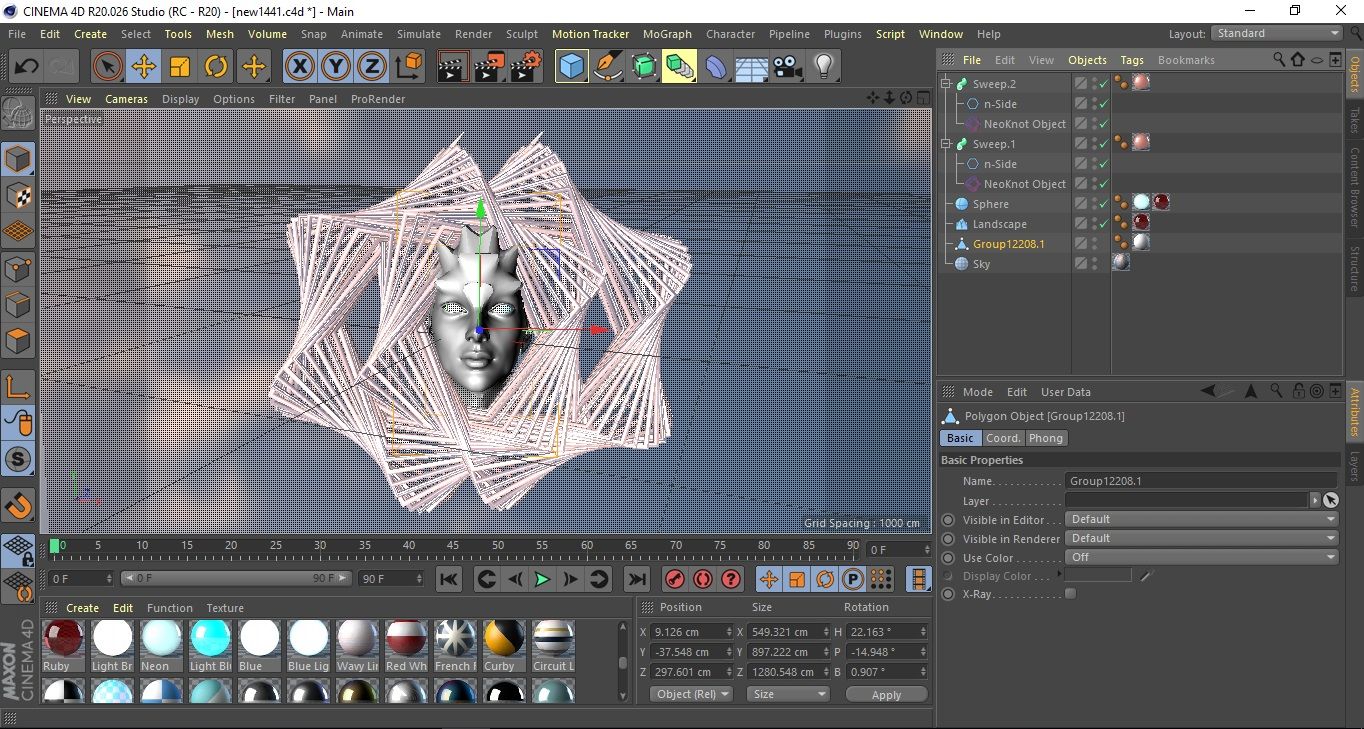
Task: Open the Visible in Editor dropdown
Action: click(1201, 520)
